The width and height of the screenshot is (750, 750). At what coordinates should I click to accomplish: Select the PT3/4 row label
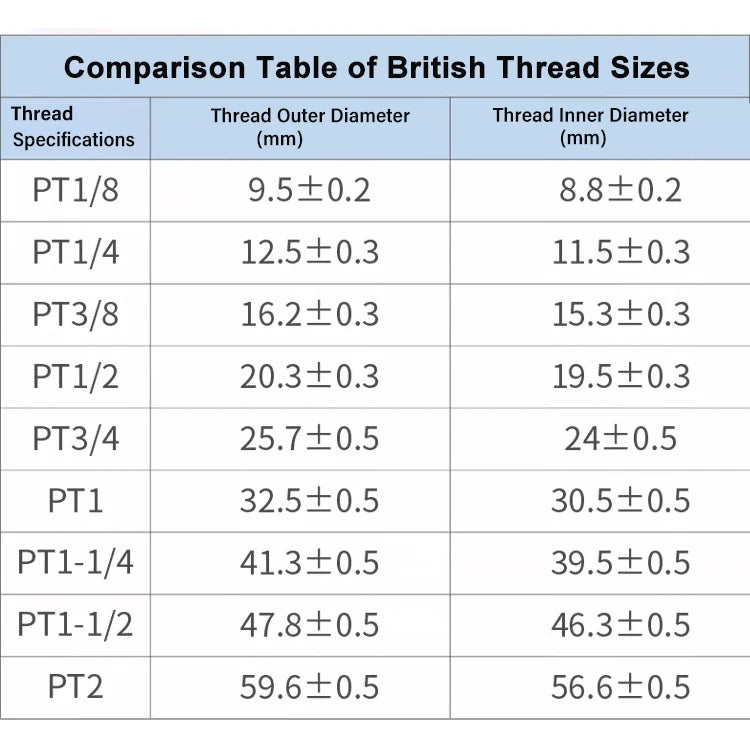pos(75,438)
